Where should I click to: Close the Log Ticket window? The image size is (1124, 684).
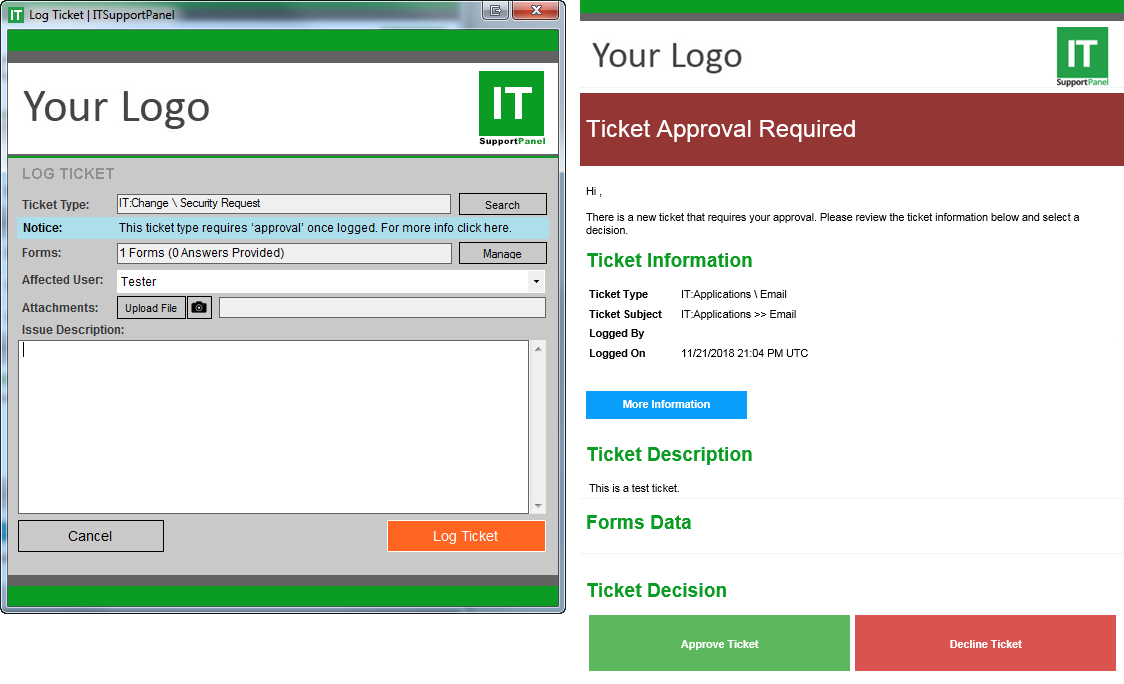pos(537,11)
